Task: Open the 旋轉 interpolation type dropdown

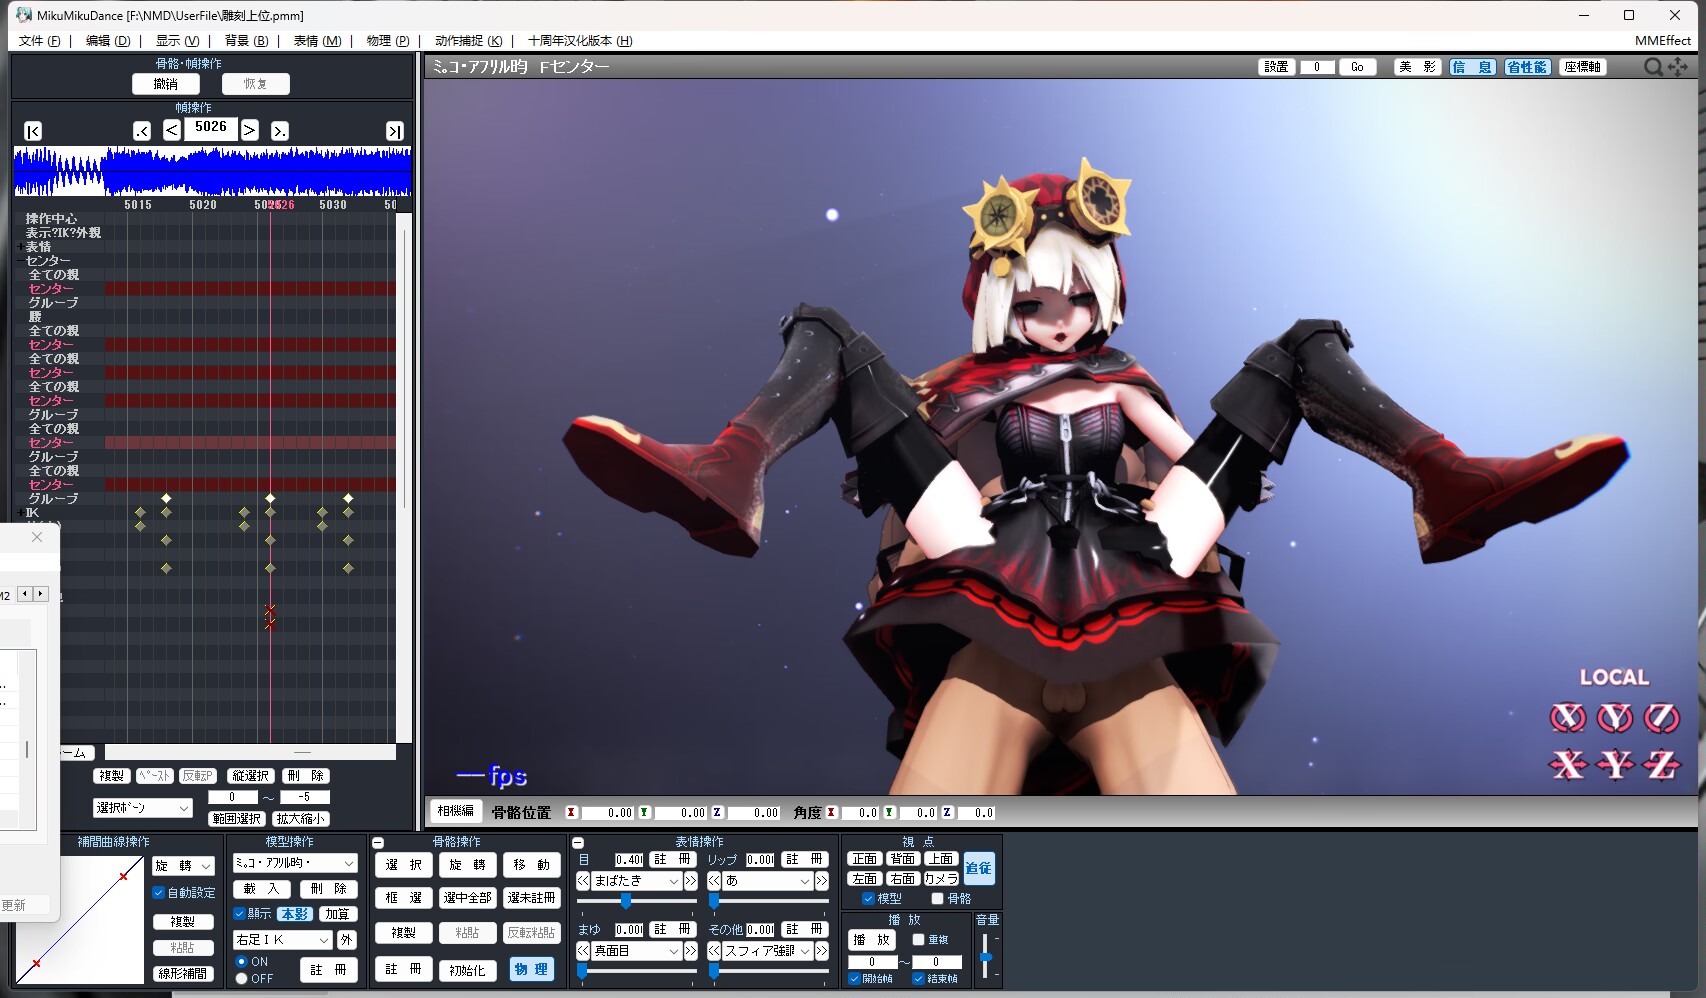Action: pyautogui.click(x=183, y=866)
